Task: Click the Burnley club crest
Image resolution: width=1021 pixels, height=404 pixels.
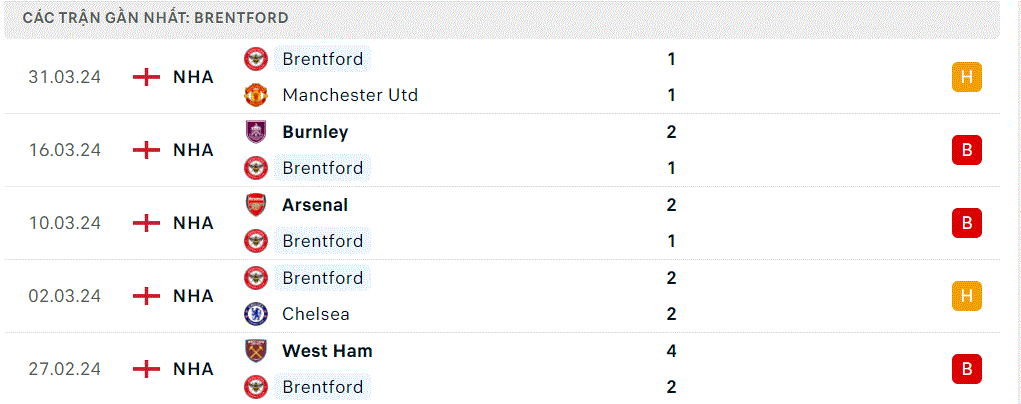Action: (x=256, y=132)
